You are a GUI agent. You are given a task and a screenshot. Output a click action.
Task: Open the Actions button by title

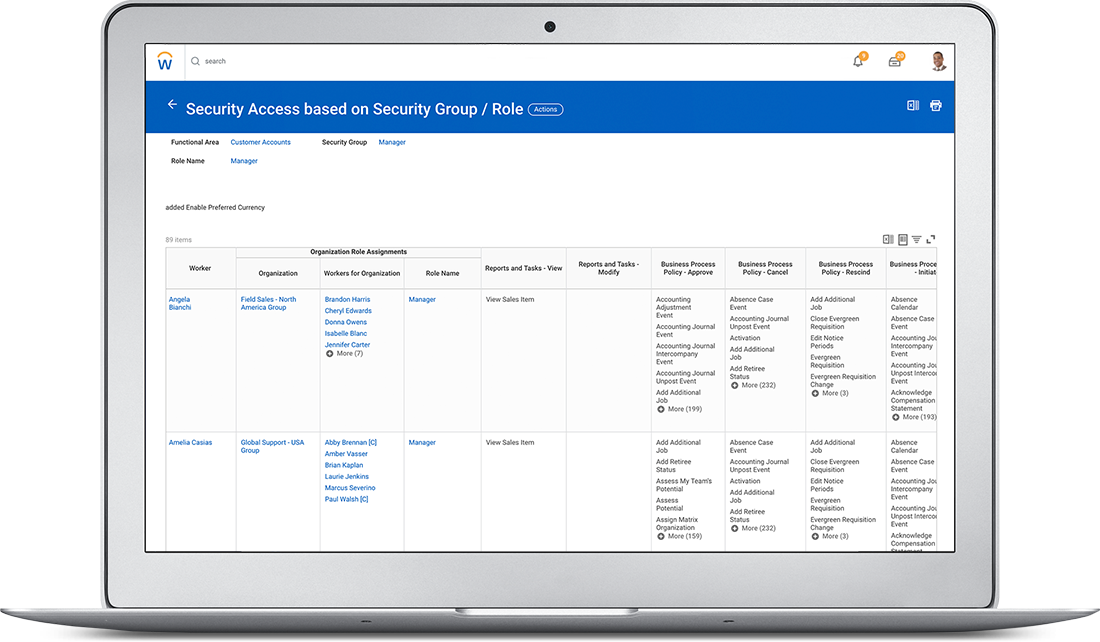[545, 109]
